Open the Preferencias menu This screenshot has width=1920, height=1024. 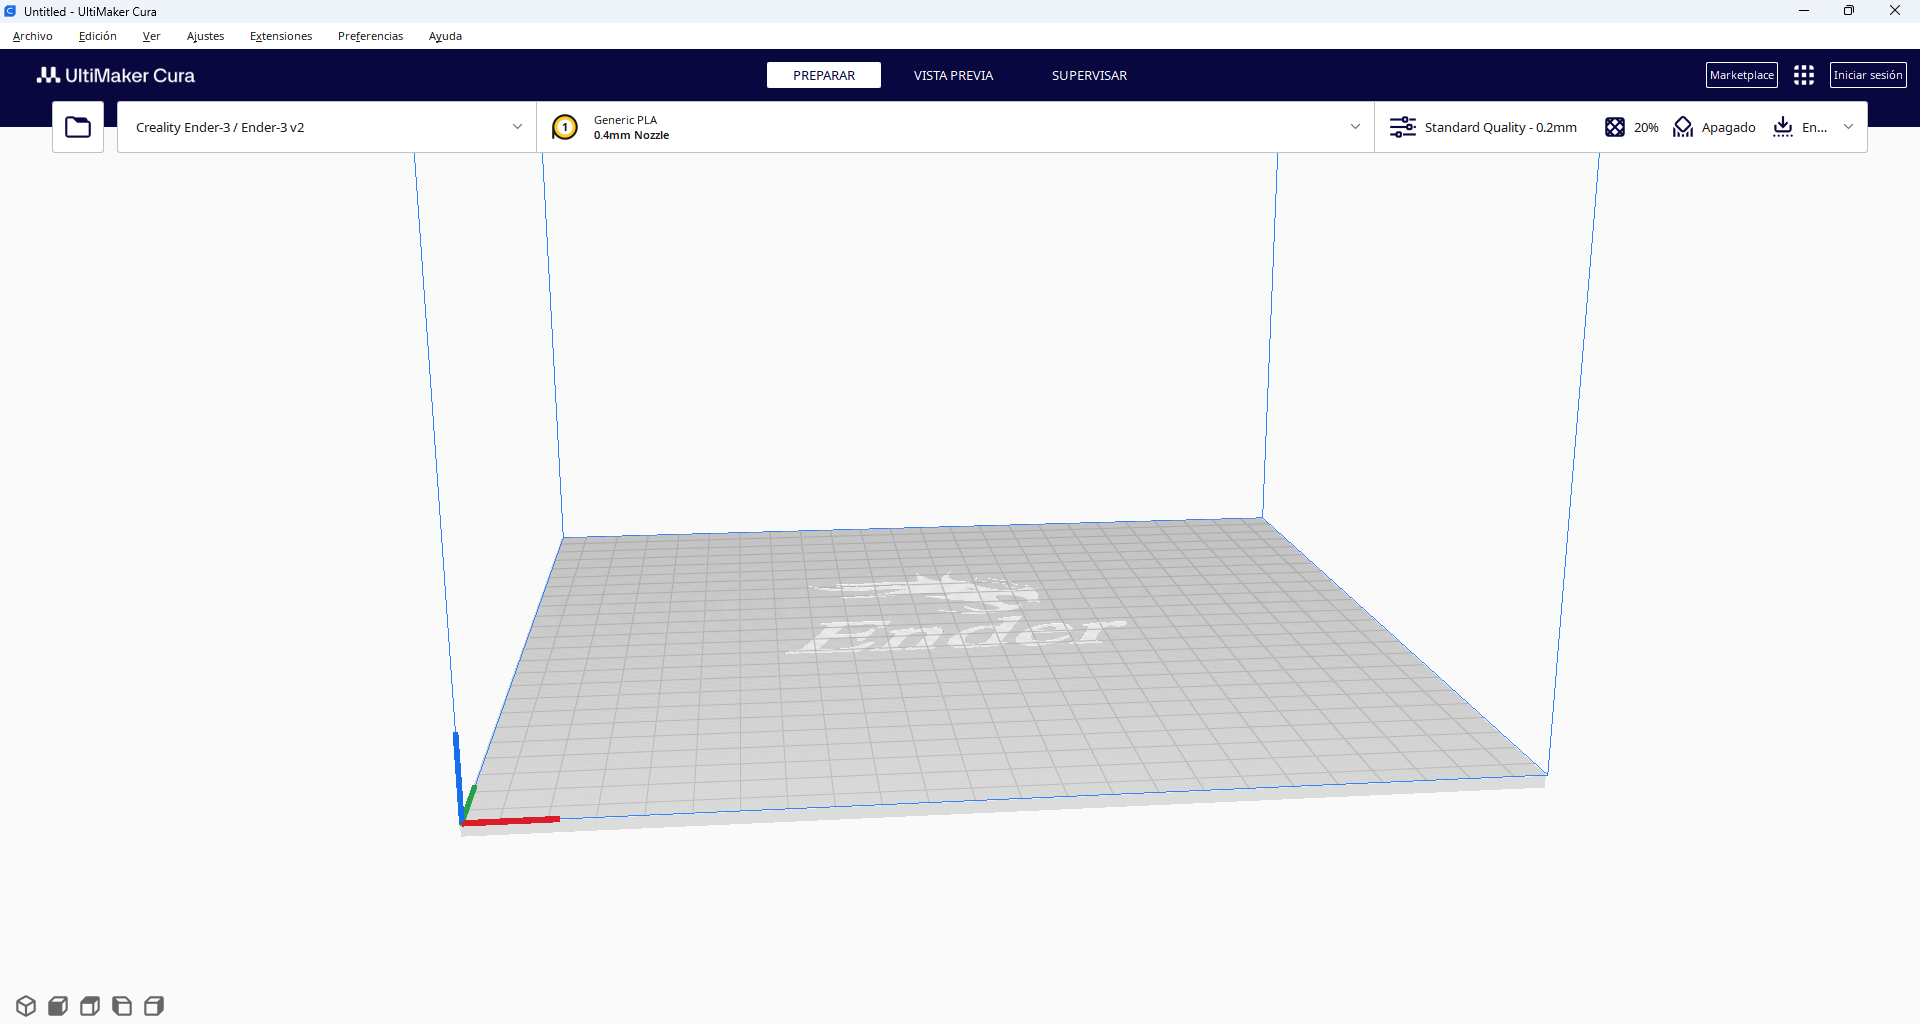pos(370,36)
